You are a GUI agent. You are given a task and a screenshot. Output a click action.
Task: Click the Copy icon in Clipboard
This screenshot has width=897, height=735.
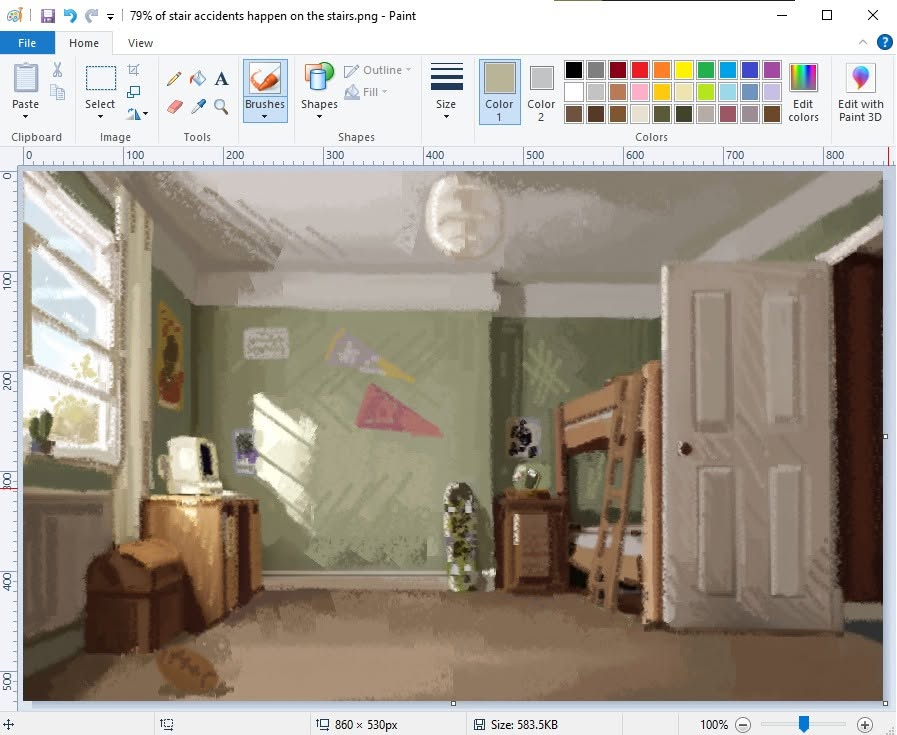(57, 92)
